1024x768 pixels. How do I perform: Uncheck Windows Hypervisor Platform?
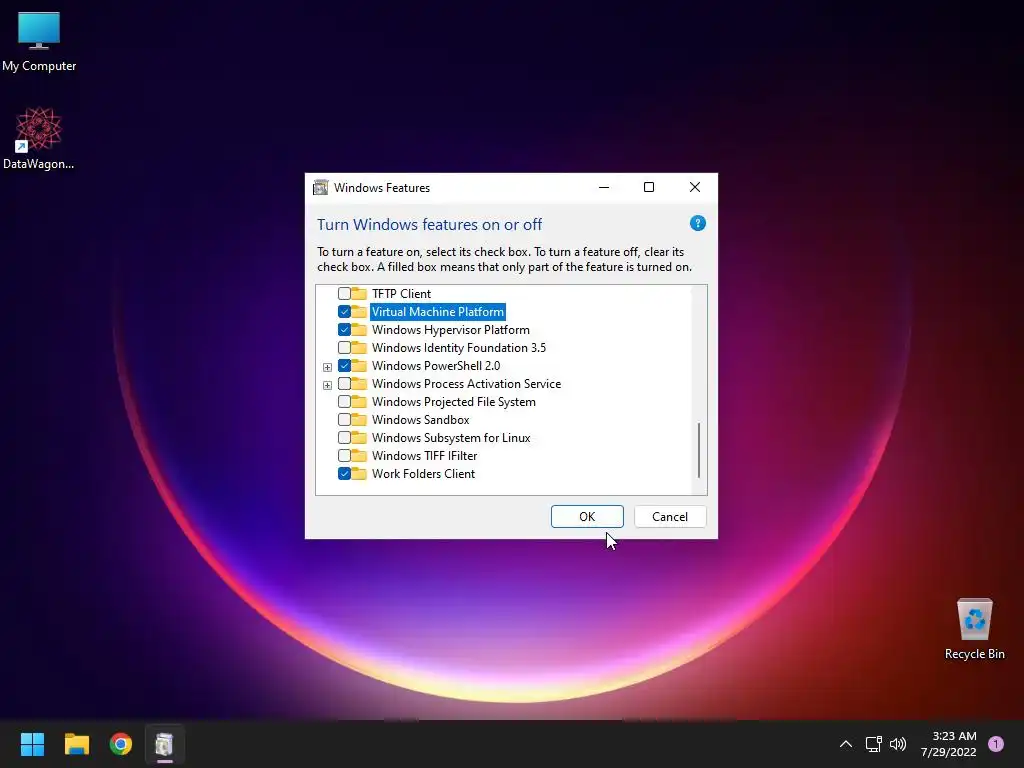coord(344,329)
